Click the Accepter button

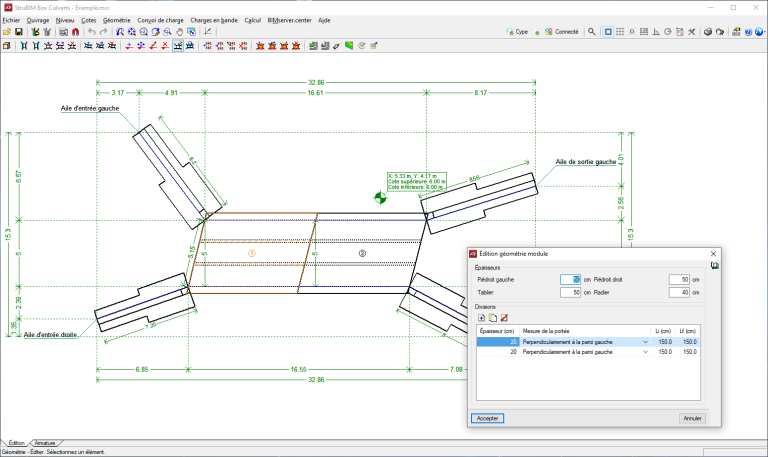pyautogui.click(x=487, y=418)
